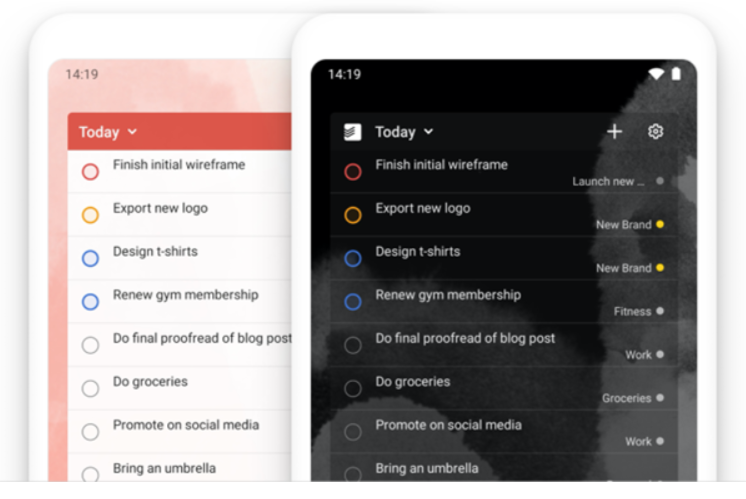Complete Finish initial wireframe in dark widget
The width and height of the screenshot is (746, 499).
pyautogui.click(x=353, y=172)
